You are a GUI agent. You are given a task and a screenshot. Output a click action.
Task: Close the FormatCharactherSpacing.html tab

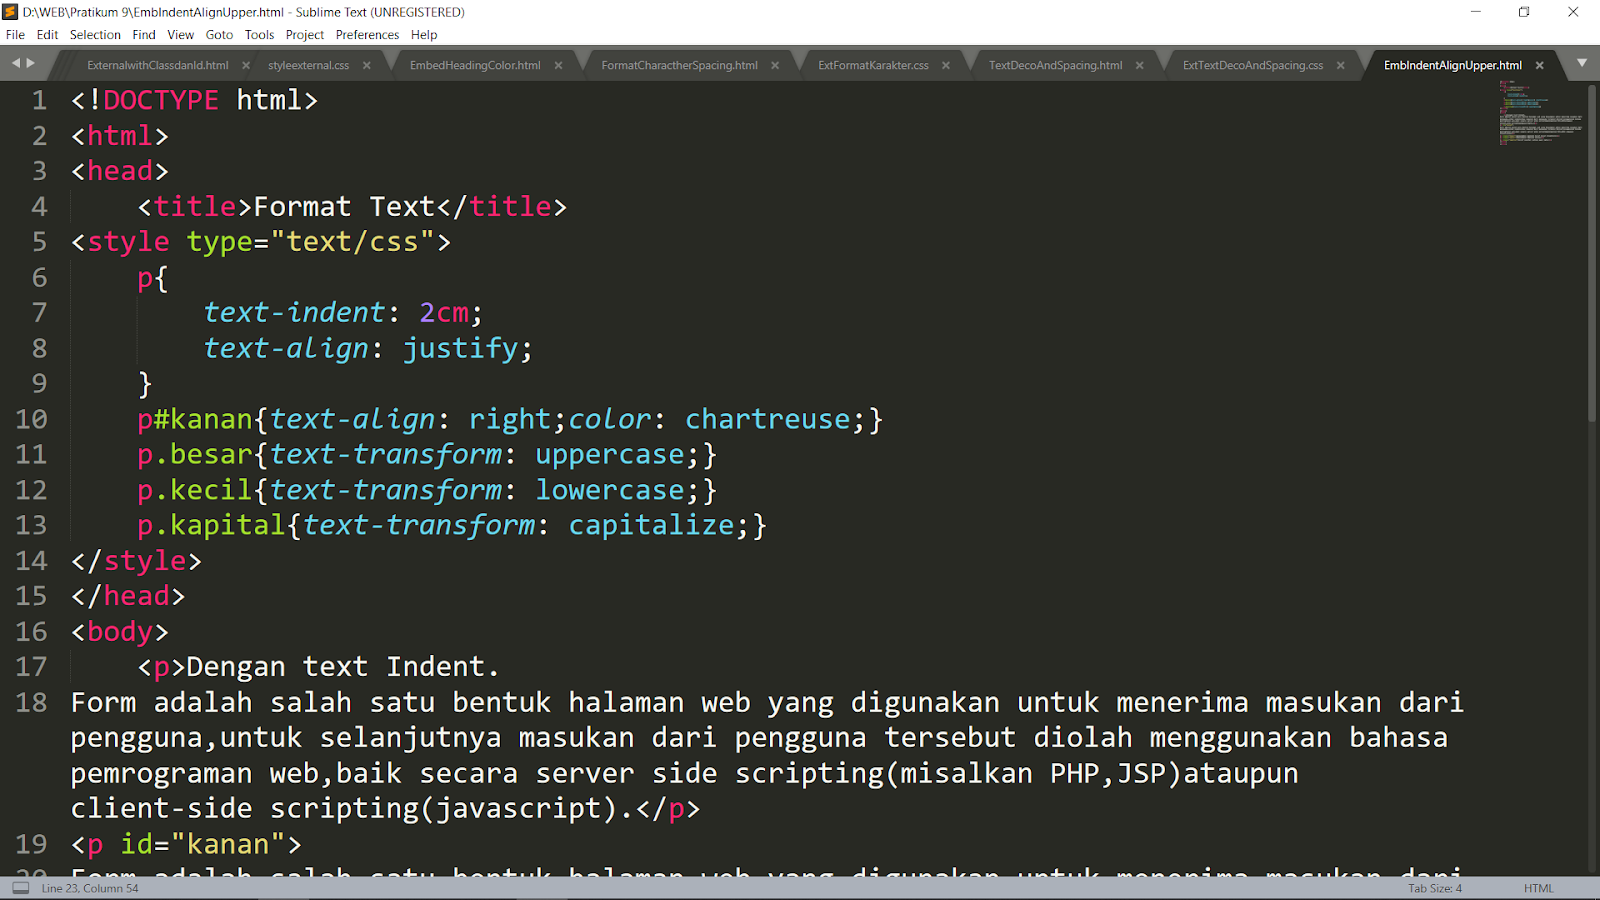click(x=775, y=64)
